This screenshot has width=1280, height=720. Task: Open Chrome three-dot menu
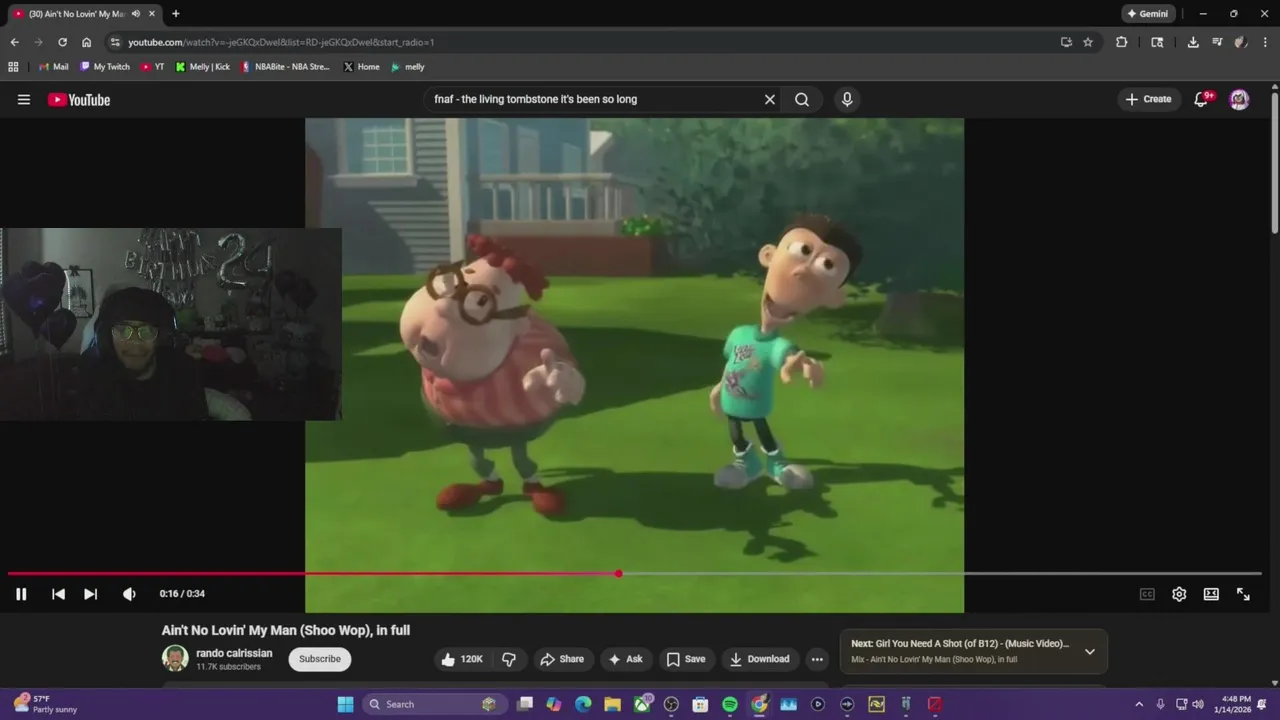point(1266,42)
